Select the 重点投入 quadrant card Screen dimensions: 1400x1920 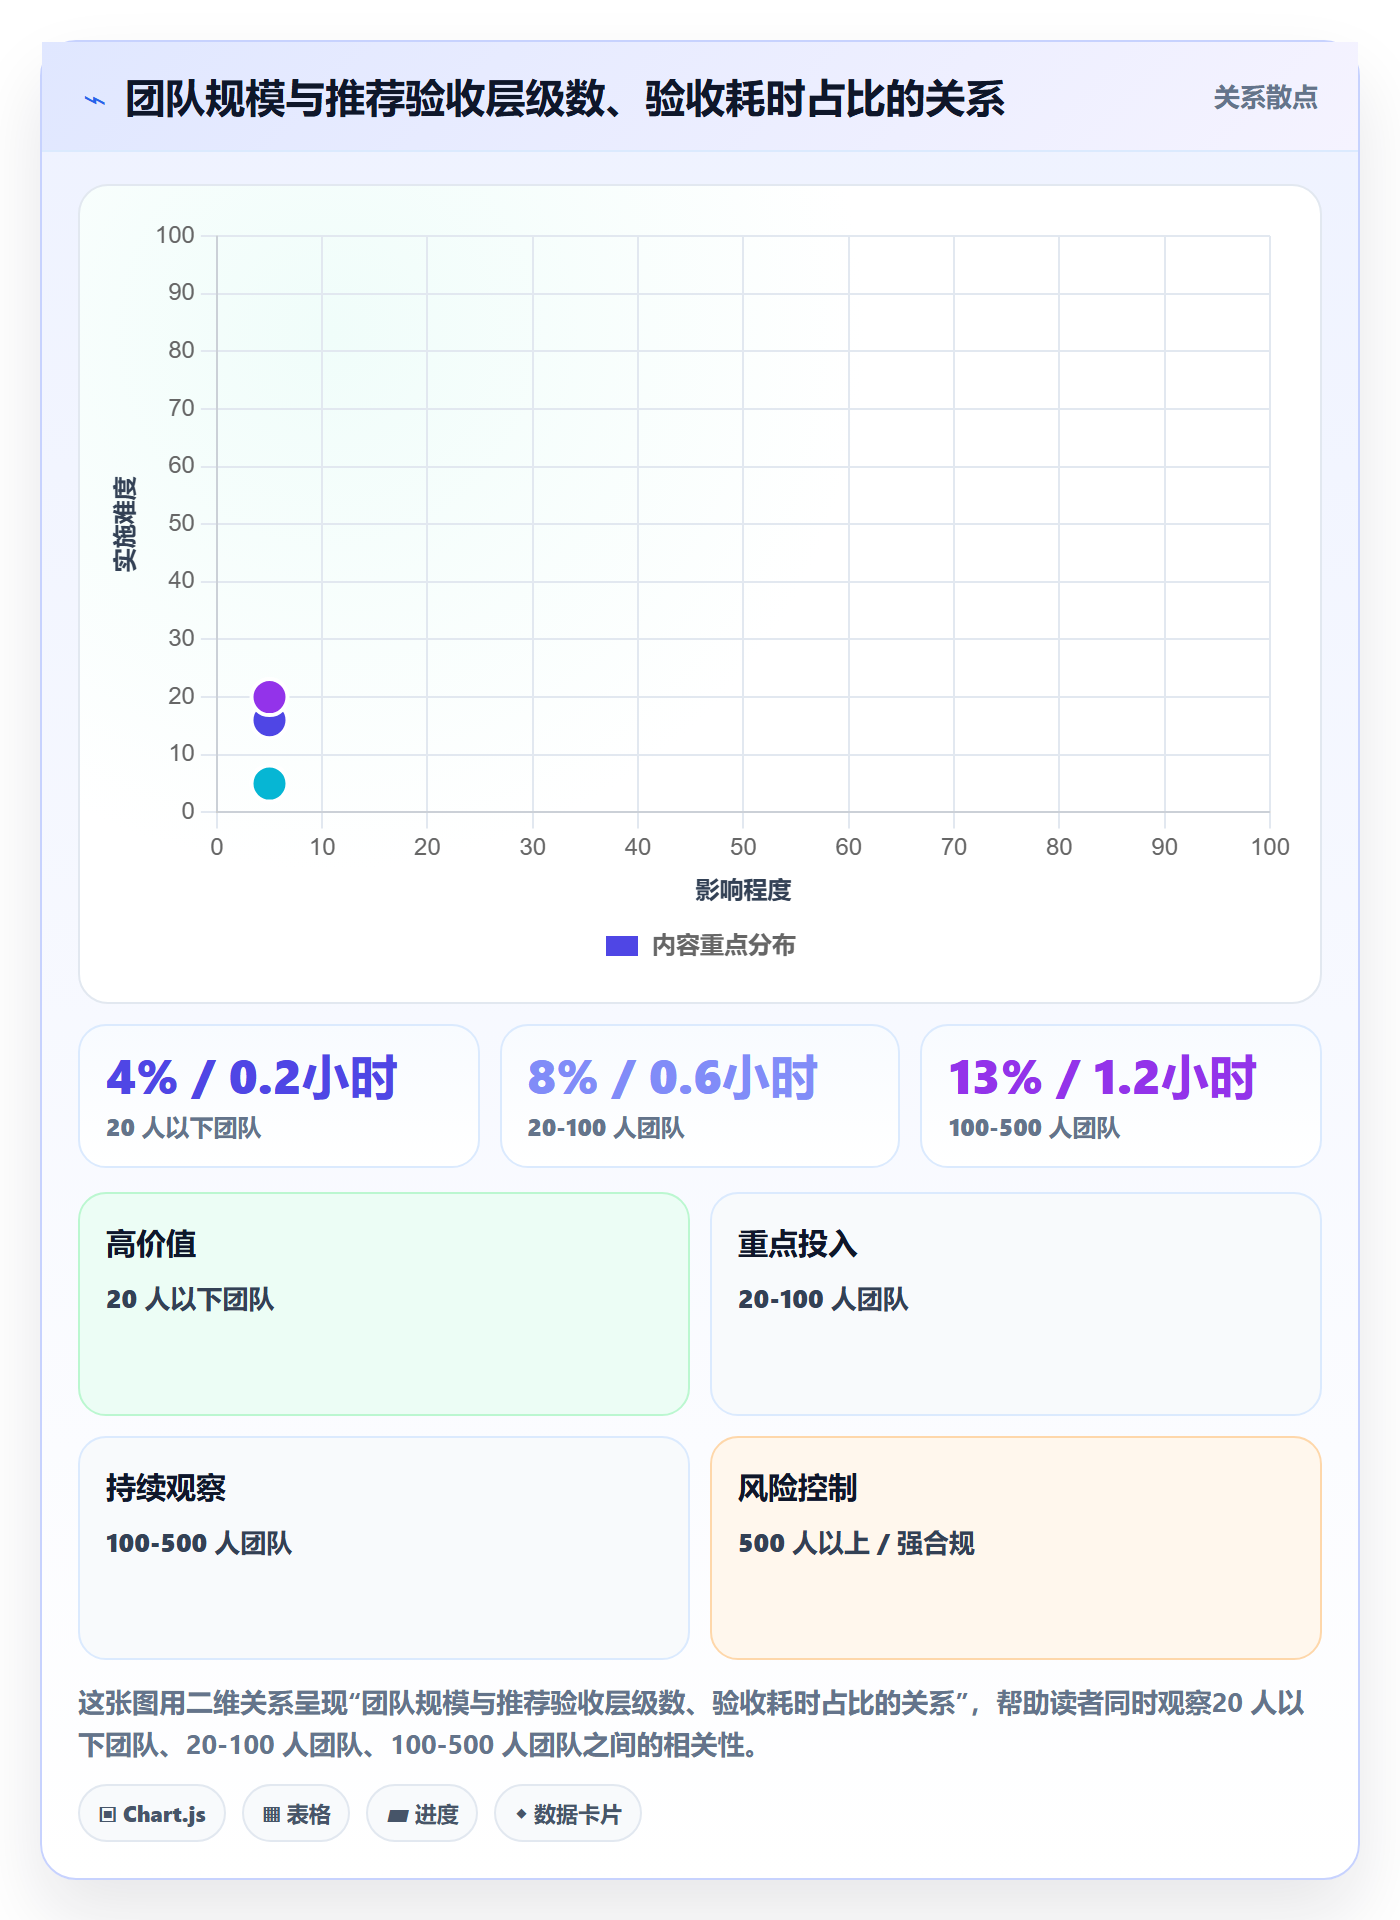(1016, 1304)
